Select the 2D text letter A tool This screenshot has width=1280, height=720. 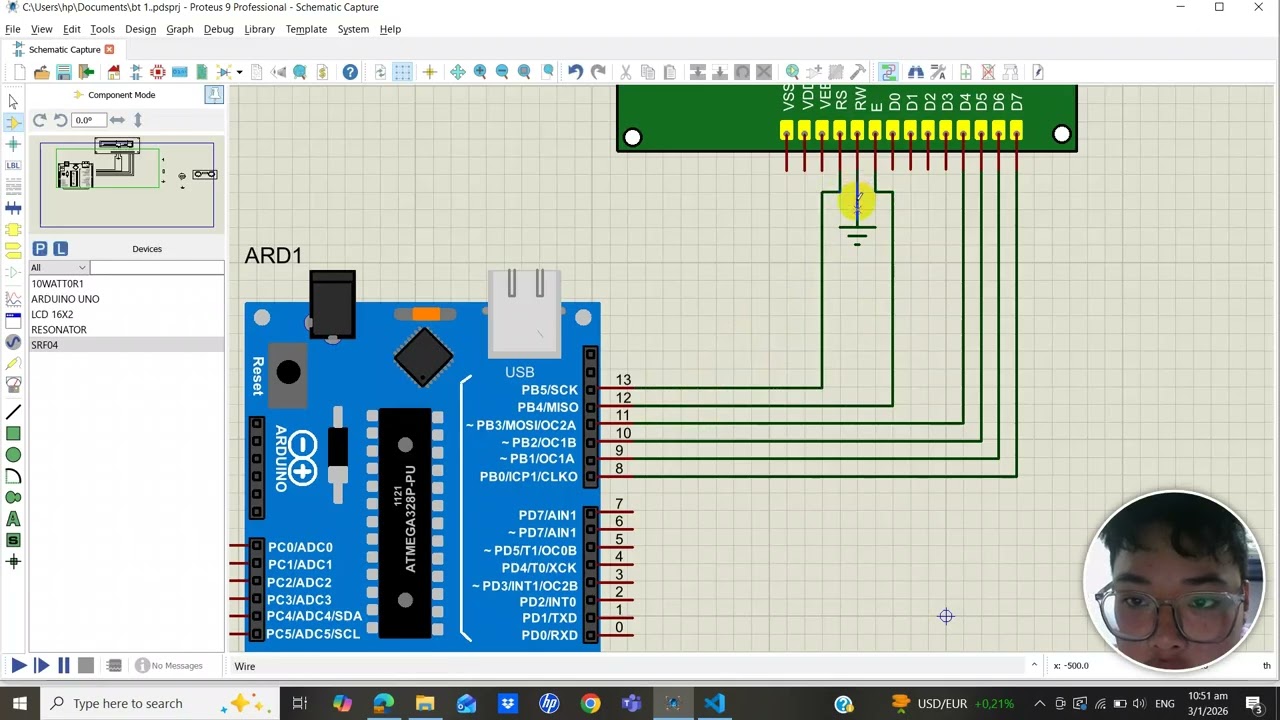click(x=13, y=519)
